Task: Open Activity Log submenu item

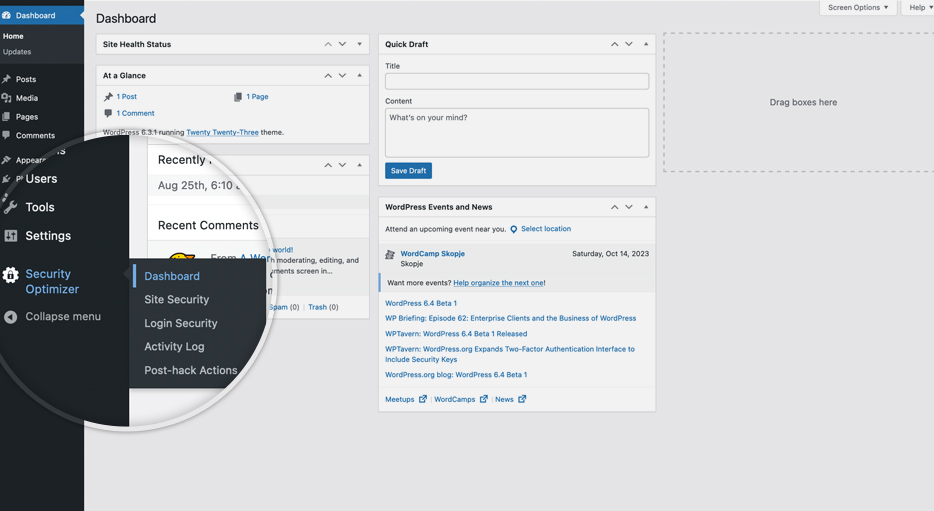Action: [174, 347]
